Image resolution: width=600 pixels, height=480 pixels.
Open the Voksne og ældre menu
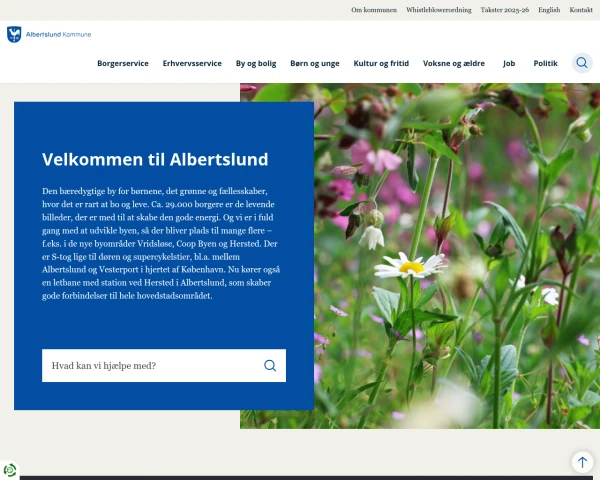click(x=454, y=64)
